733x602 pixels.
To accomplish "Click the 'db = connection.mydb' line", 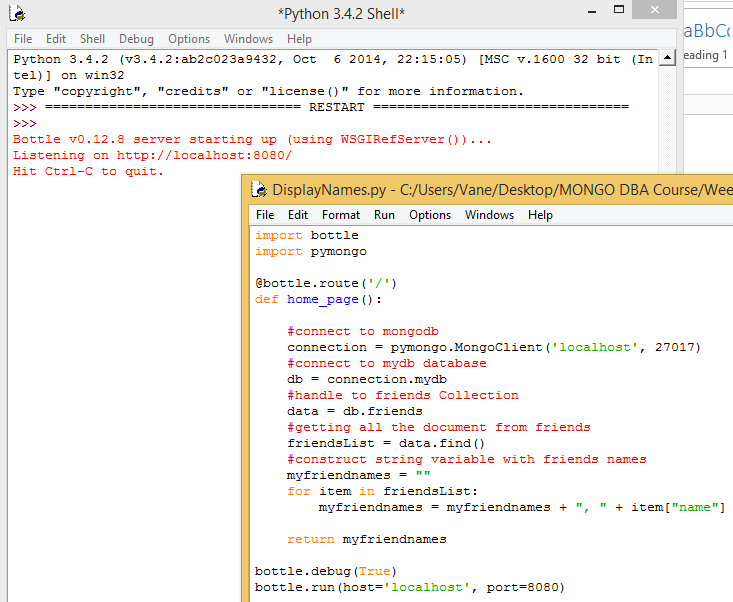I will (367, 379).
